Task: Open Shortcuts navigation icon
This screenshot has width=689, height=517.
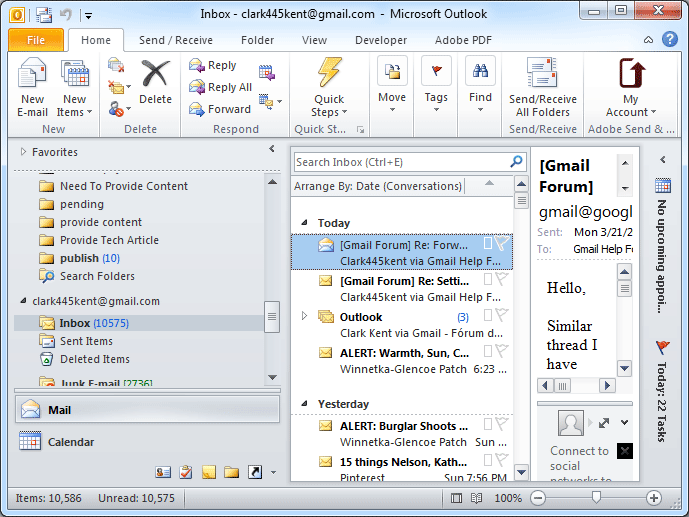Action: (x=255, y=472)
